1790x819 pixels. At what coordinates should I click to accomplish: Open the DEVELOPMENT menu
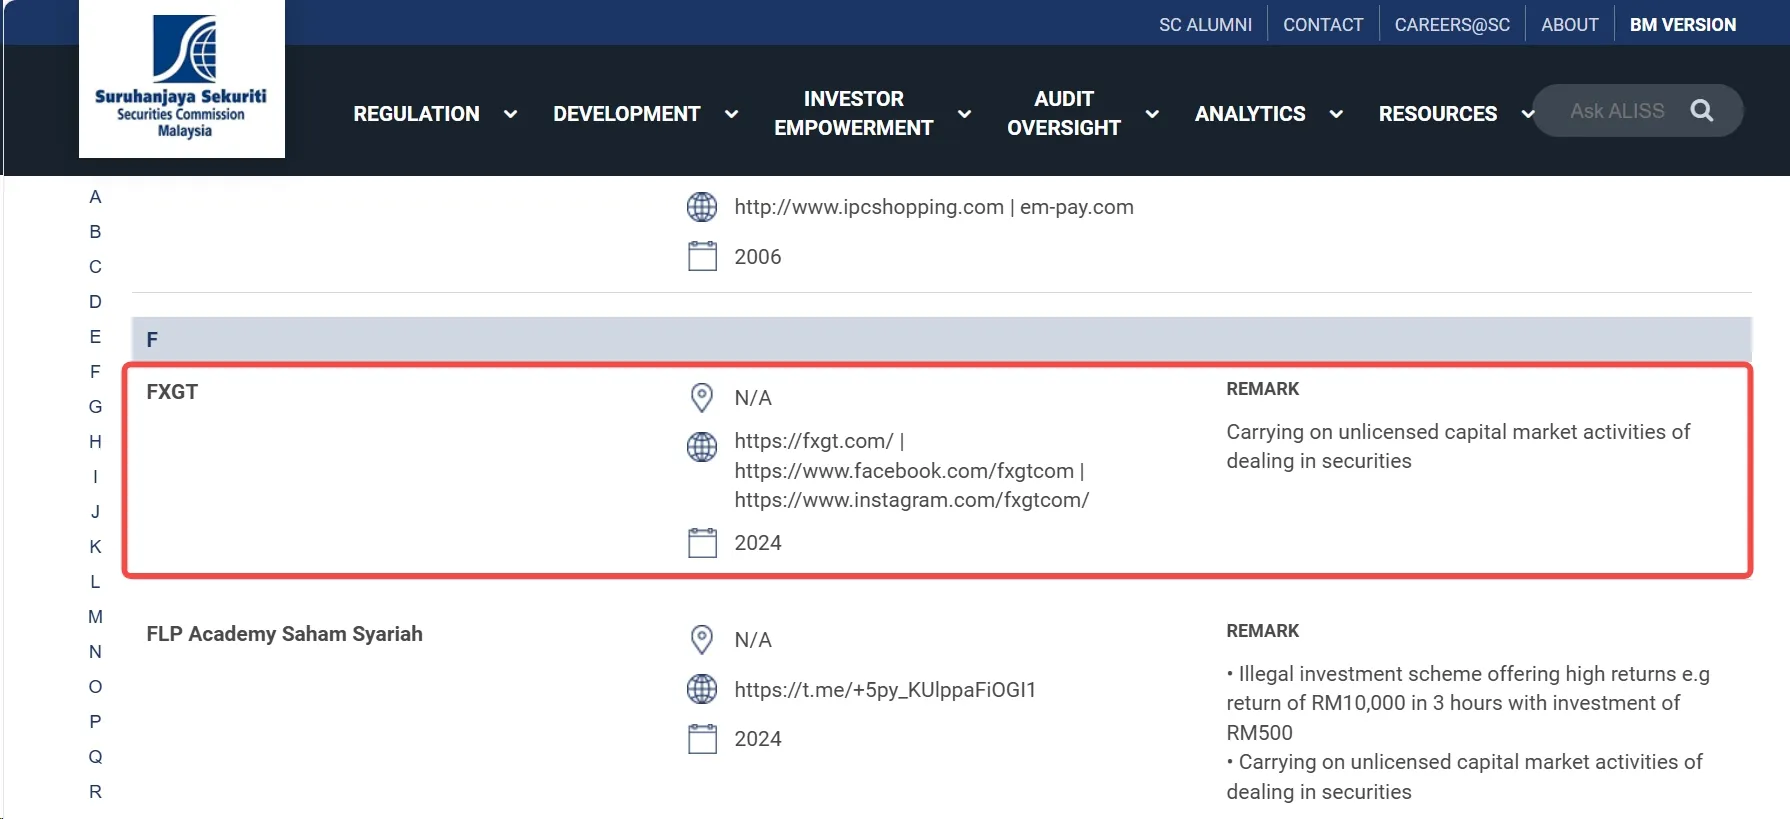pos(627,114)
